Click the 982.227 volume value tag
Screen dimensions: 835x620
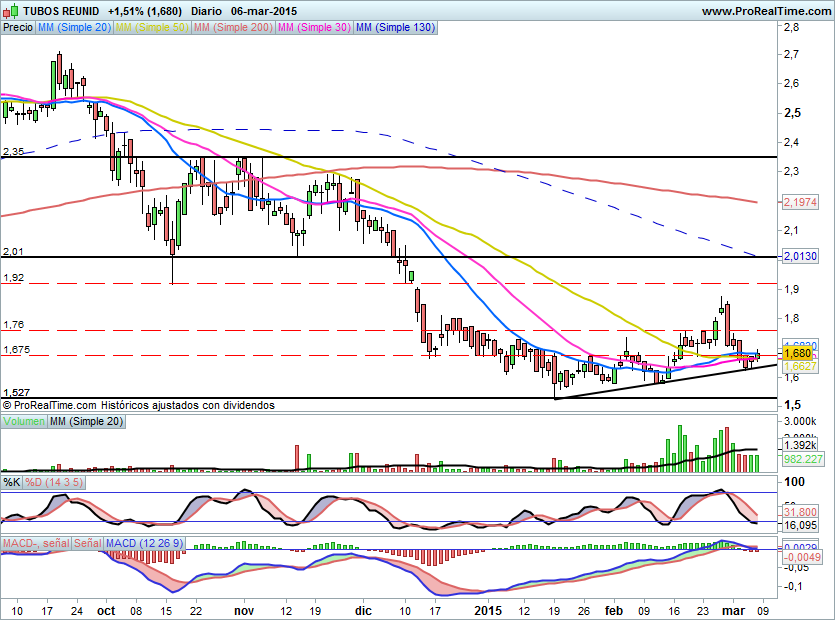click(x=799, y=458)
